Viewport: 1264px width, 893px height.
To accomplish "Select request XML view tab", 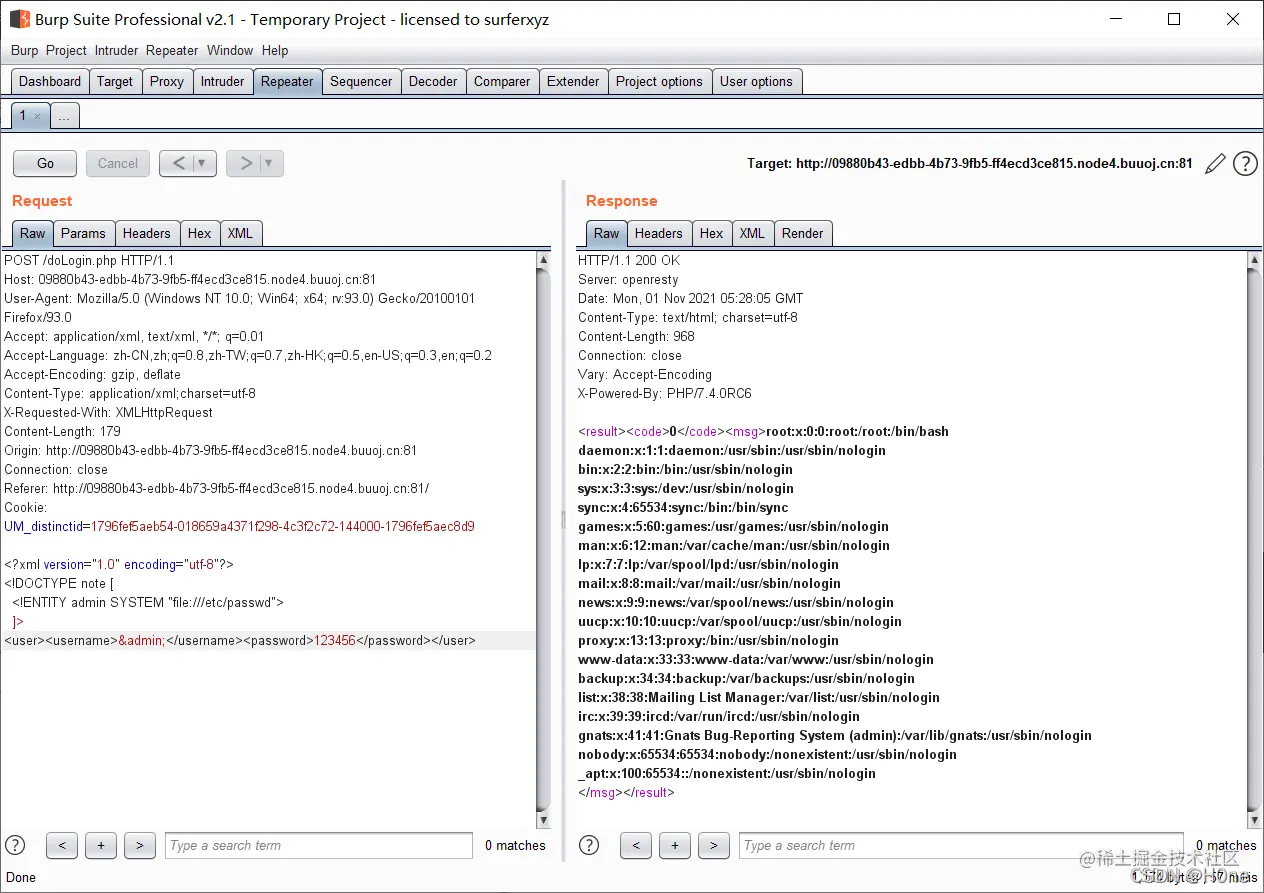I will pyautogui.click(x=240, y=233).
